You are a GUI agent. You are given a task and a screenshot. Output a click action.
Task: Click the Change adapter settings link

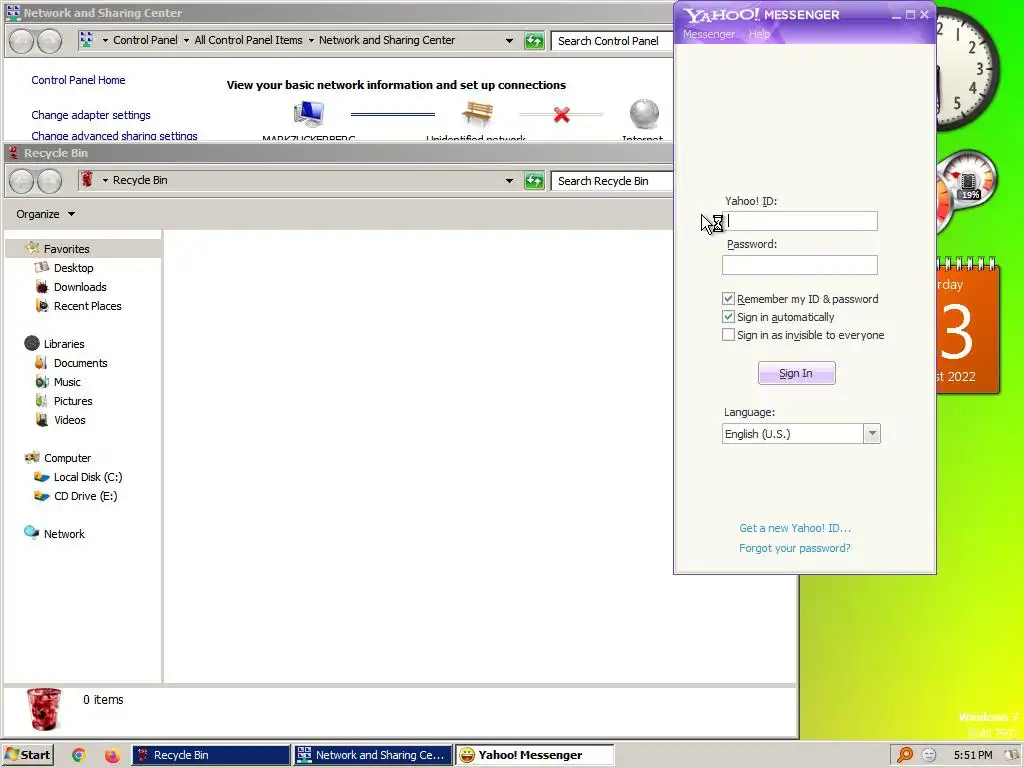coord(91,115)
